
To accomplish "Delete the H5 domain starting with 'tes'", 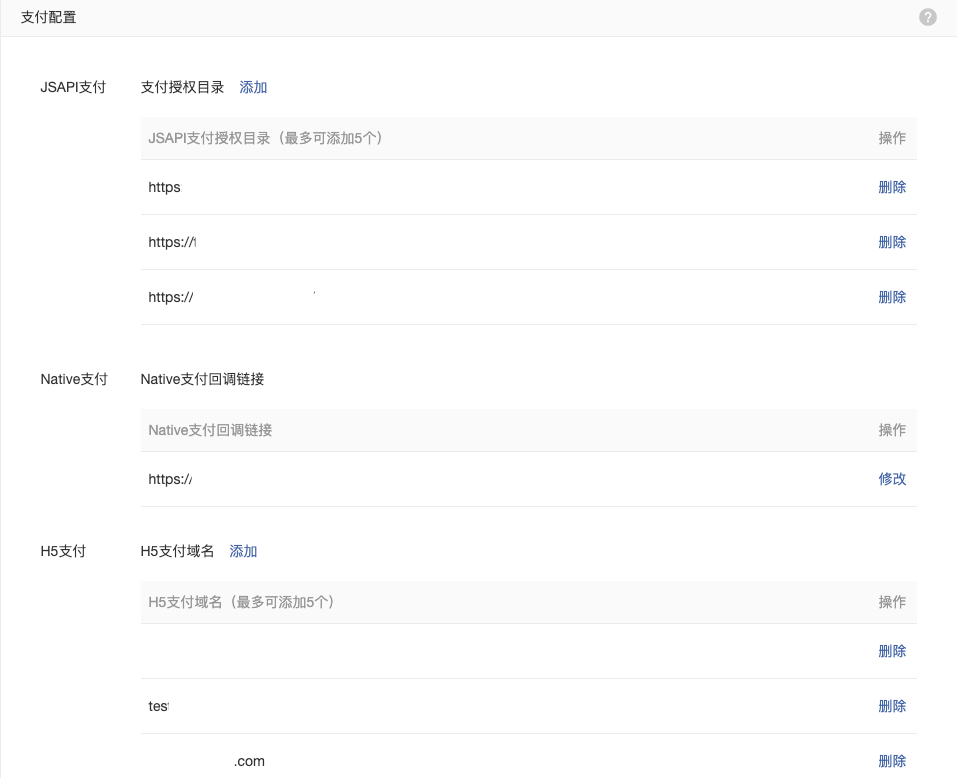I will click(891, 706).
